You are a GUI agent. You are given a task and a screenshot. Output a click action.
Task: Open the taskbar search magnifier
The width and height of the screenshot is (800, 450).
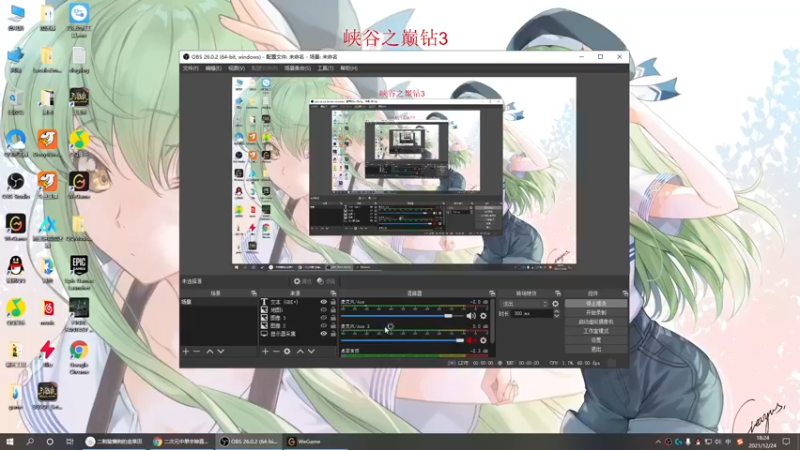[x=30, y=442]
